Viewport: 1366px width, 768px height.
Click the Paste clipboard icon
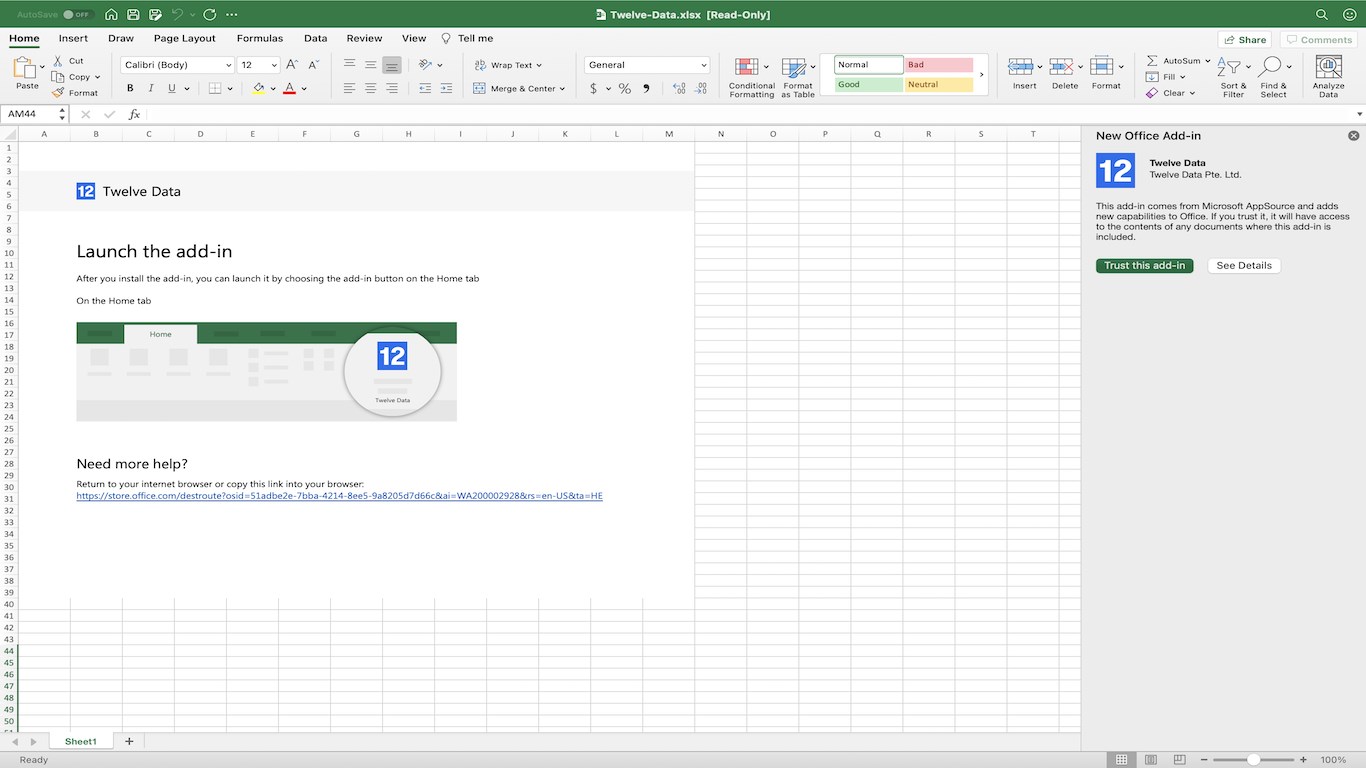tap(25, 68)
